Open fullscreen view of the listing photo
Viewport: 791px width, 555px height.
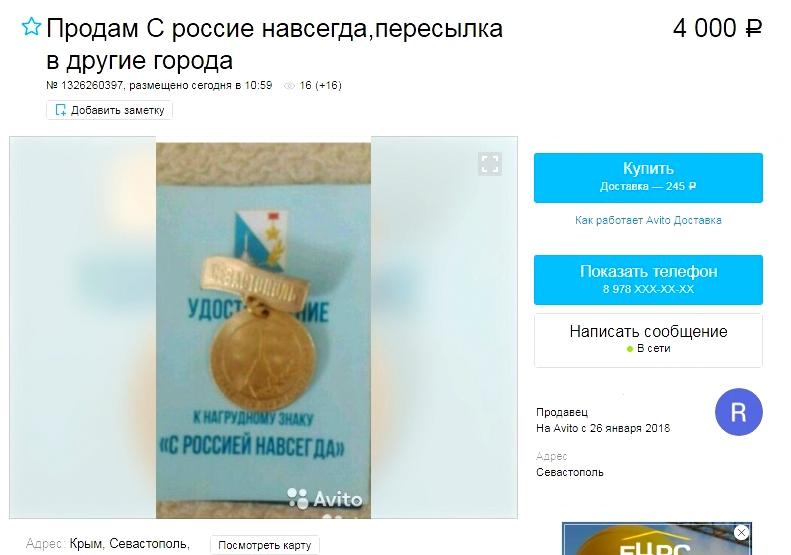(490, 164)
